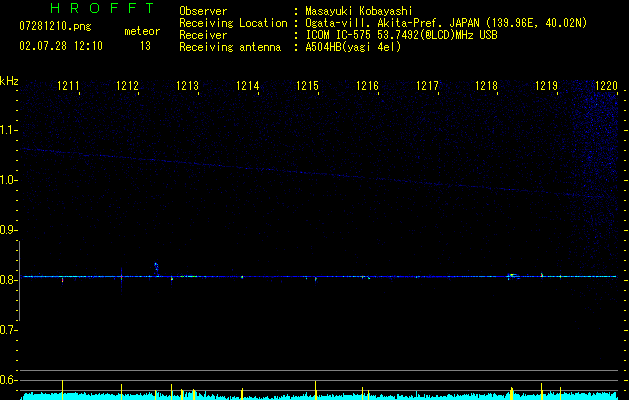This screenshot has height=400, width=629.
Task: Click the 1.1 kHz frequency tick label
Action: (8, 130)
